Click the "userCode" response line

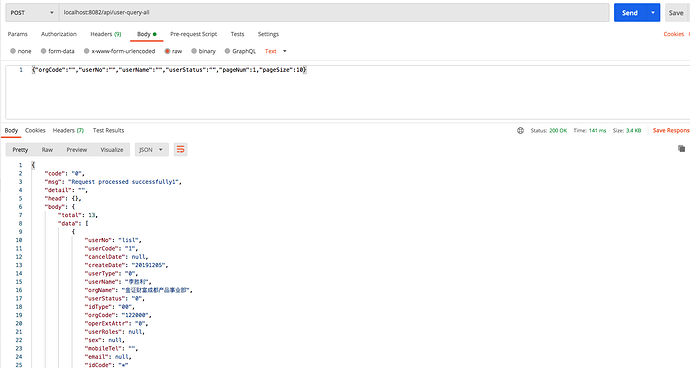tap(111, 248)
